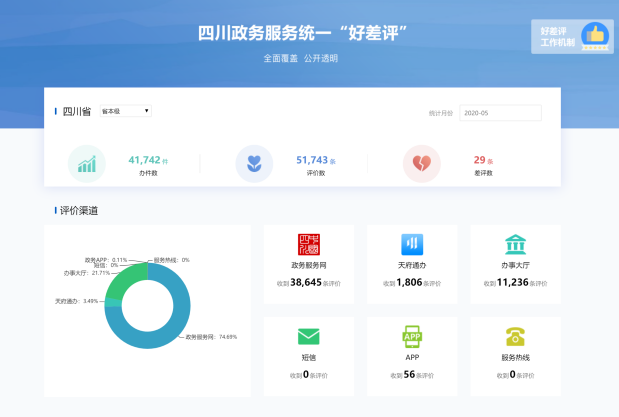This screenshot has width=619, height=417.
Task: Click the 41,742 办件数 count
Action: pyautogui.click(x=145, y=160)
